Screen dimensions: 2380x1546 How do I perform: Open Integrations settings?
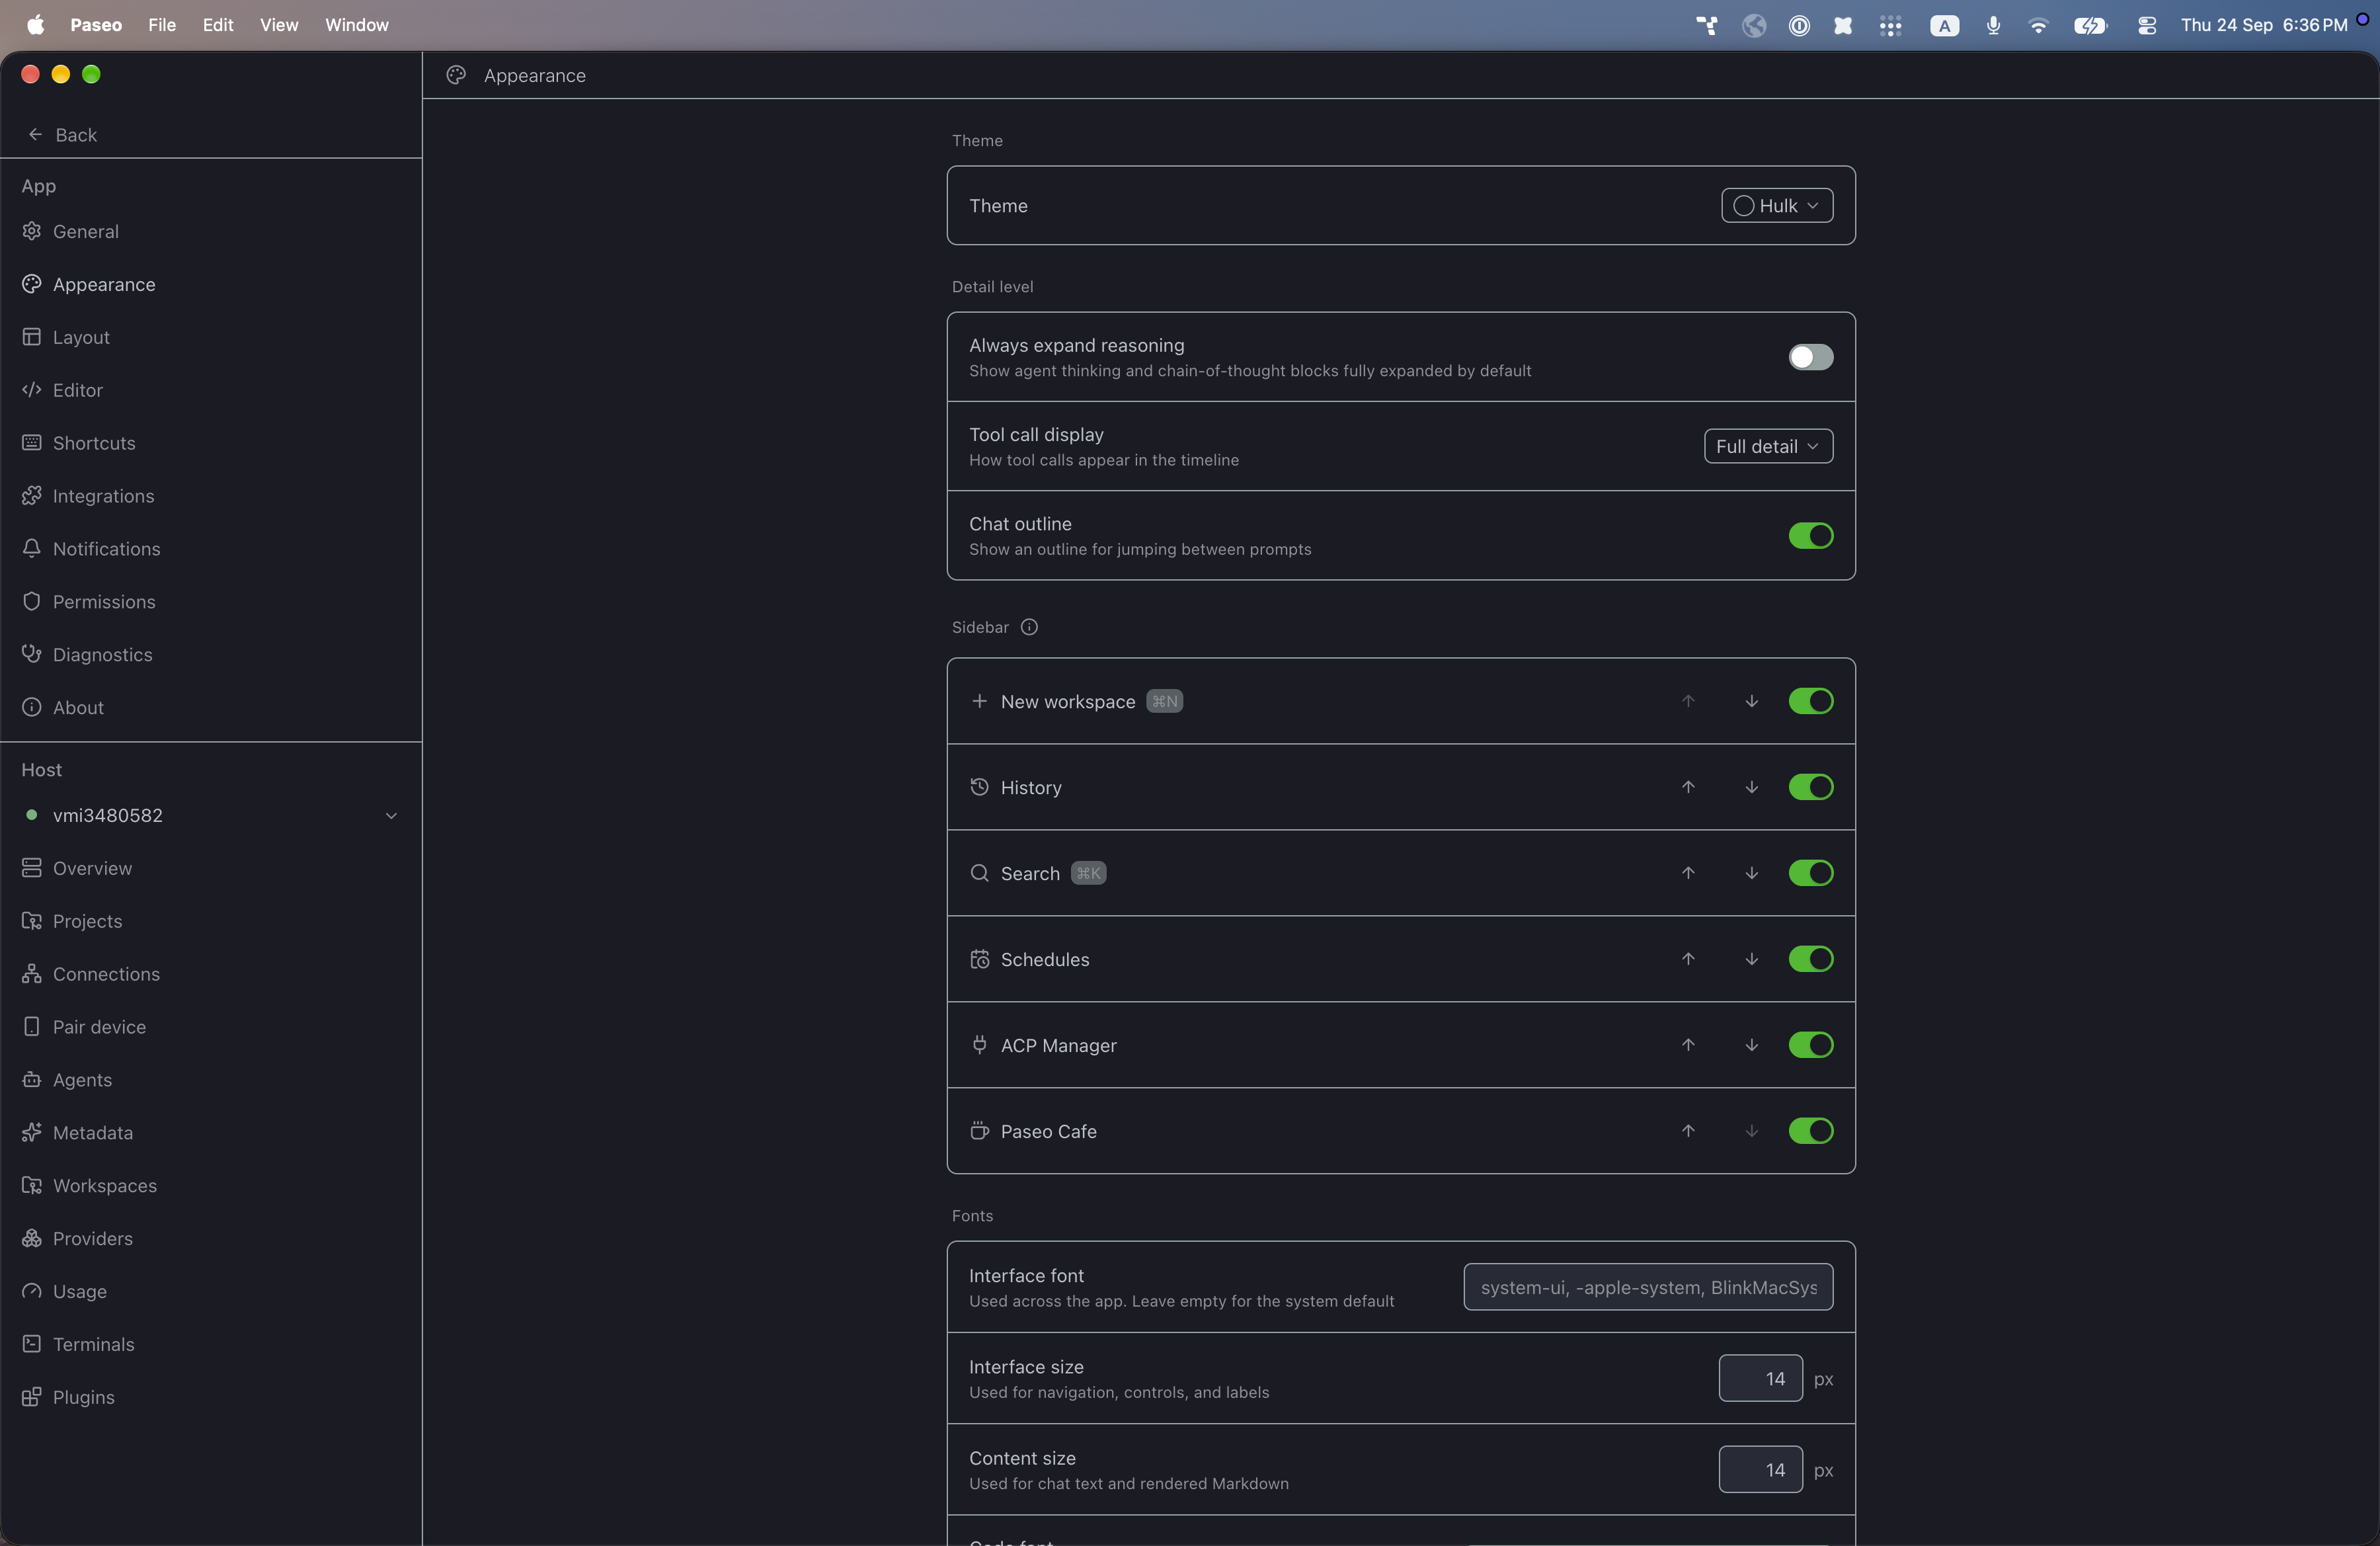(x=88, y=496)
